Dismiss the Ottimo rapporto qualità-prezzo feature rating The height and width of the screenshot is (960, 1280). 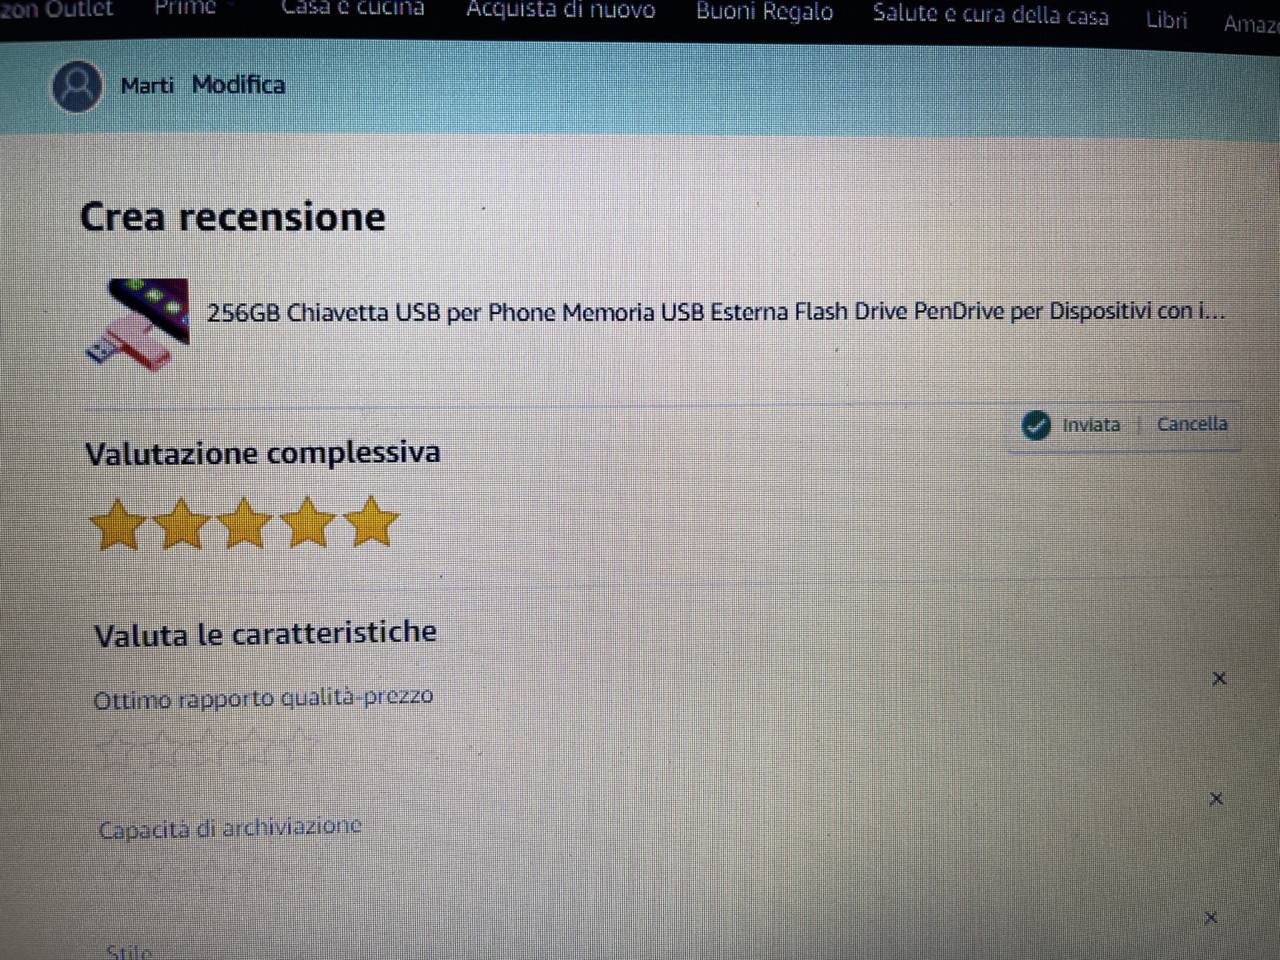click(1219, 678)
